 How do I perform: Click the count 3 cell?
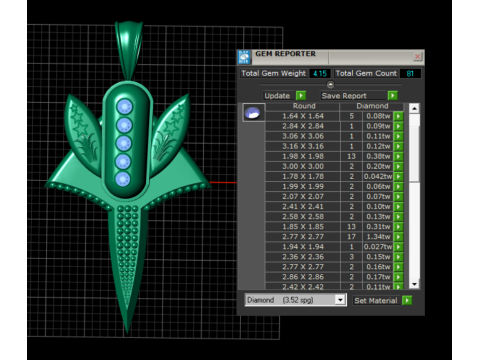pos(351,257)
